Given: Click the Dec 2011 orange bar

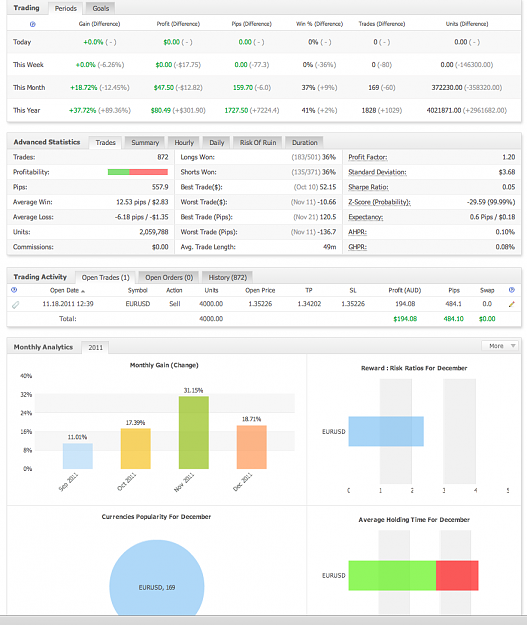Looking at the screenshot, I should coord(252,447).
